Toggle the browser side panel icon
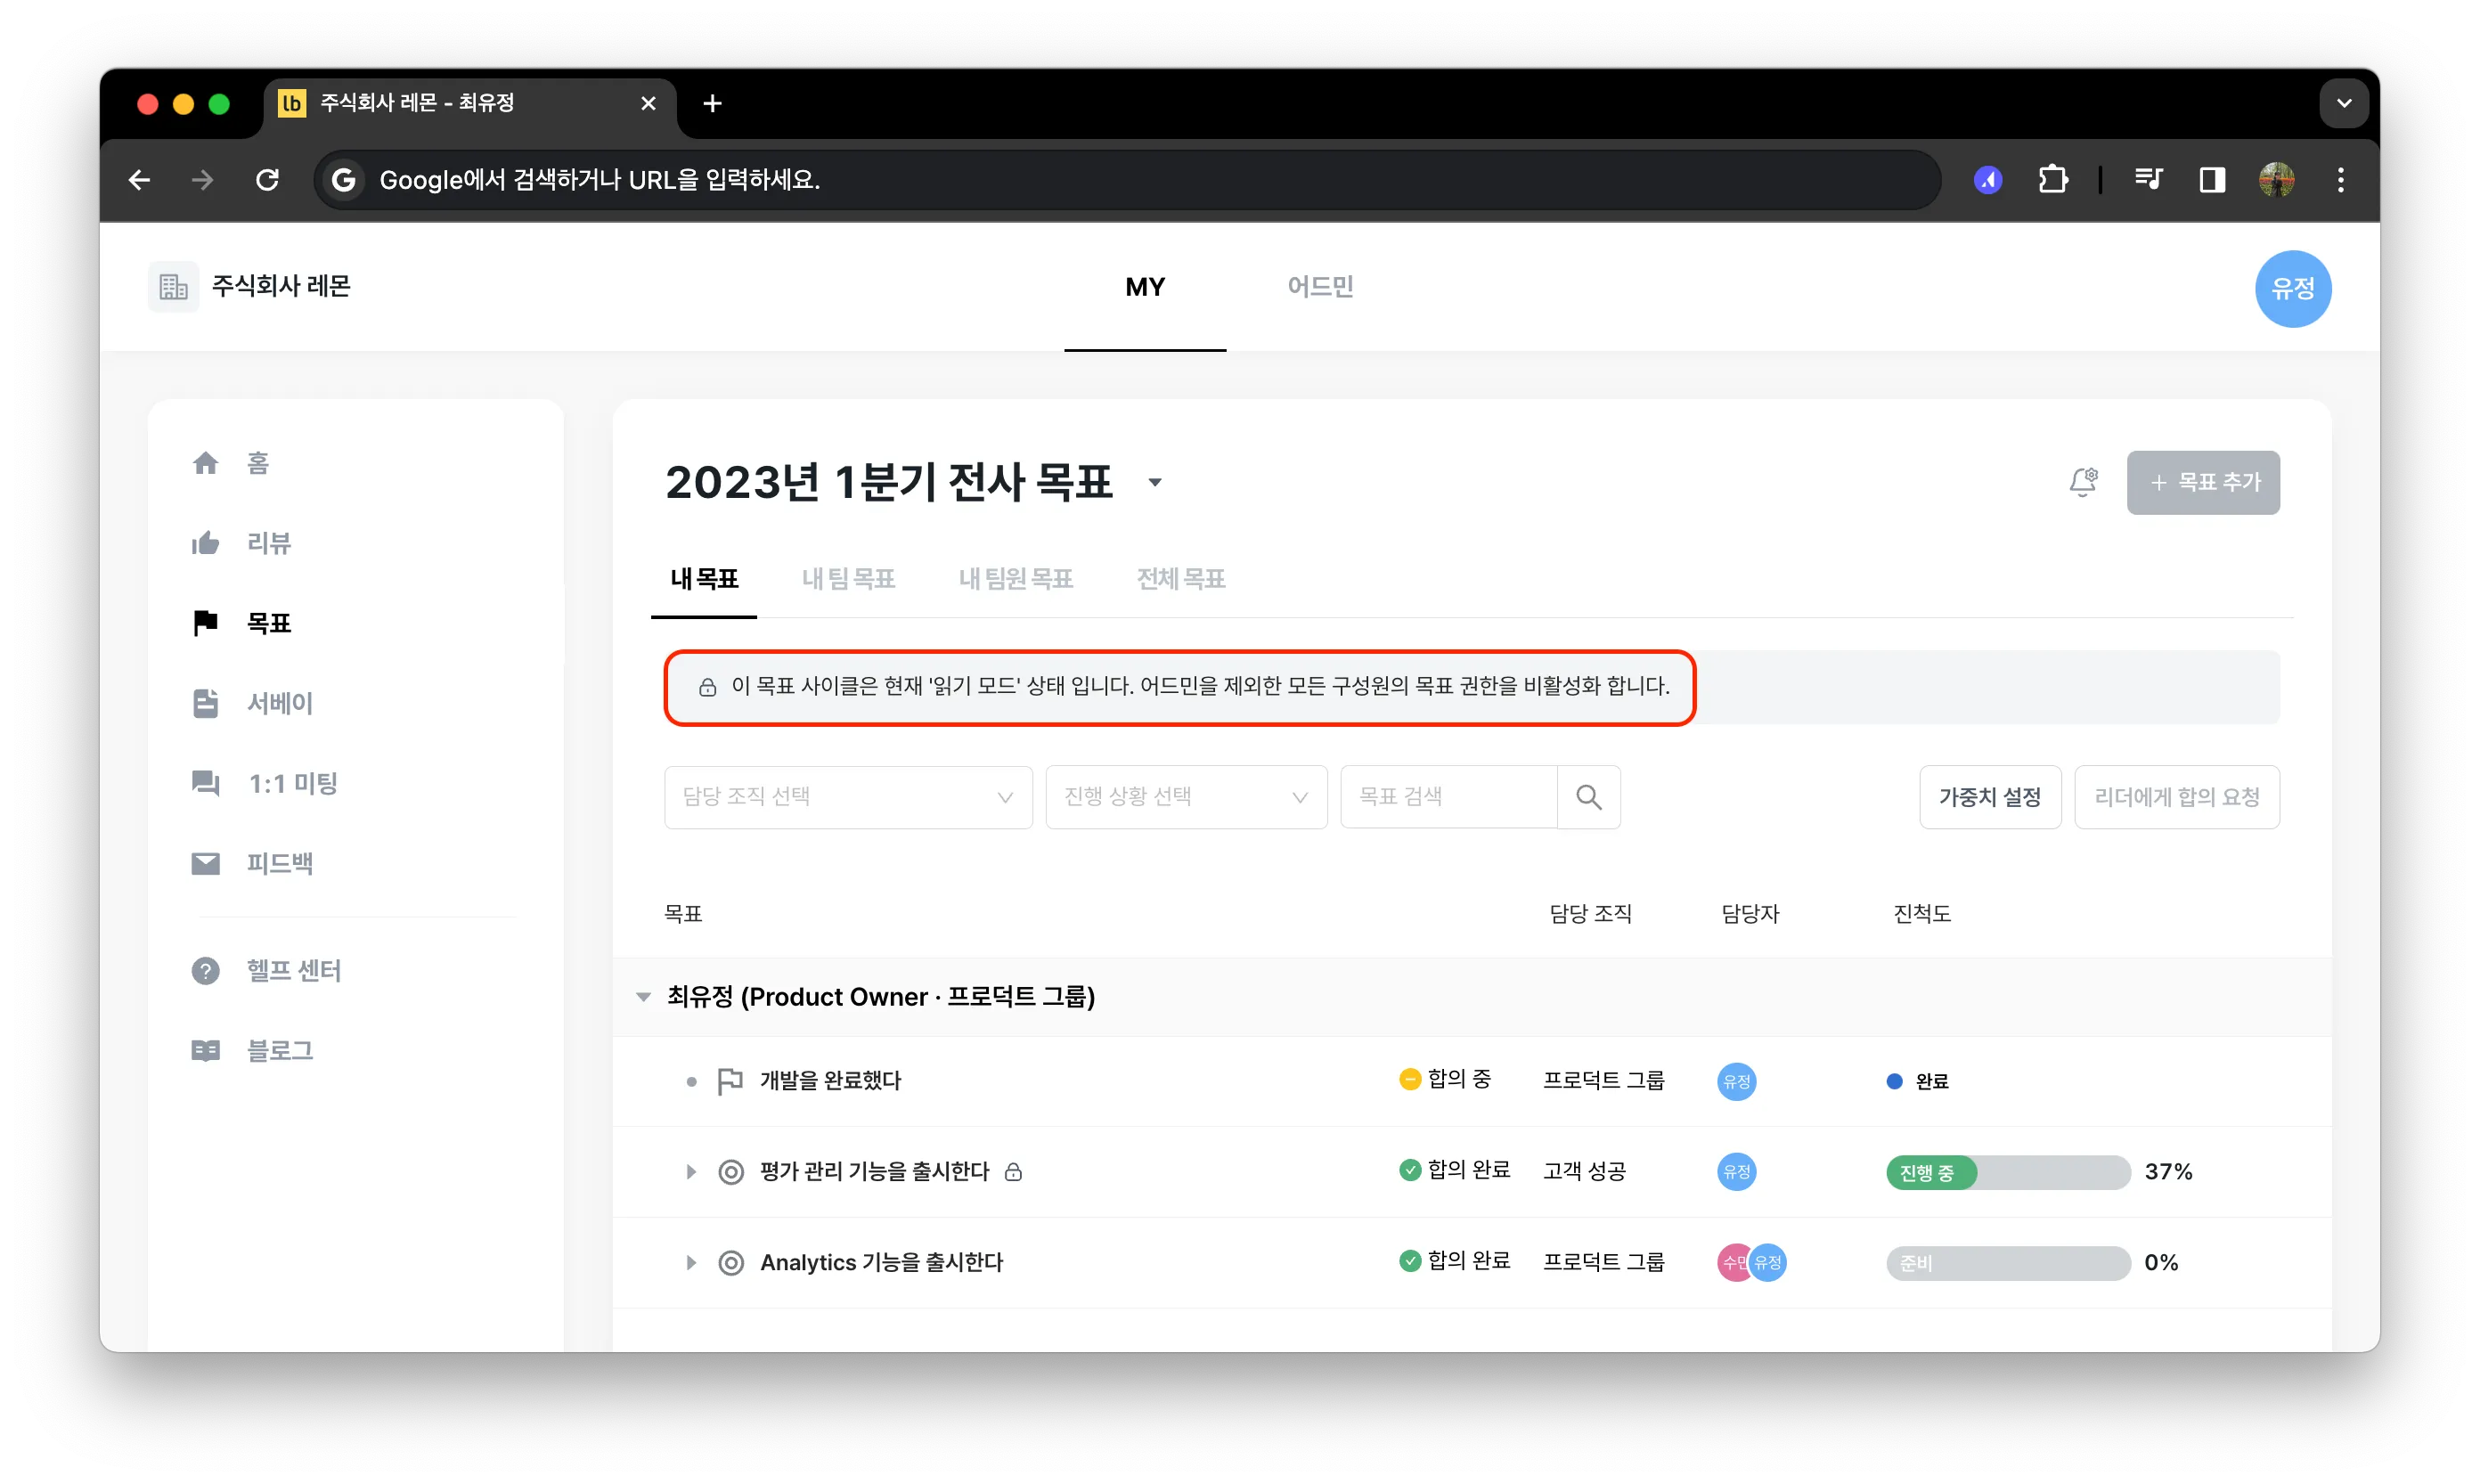This screenshot has height=1484, width=2480. point(2212,180)
